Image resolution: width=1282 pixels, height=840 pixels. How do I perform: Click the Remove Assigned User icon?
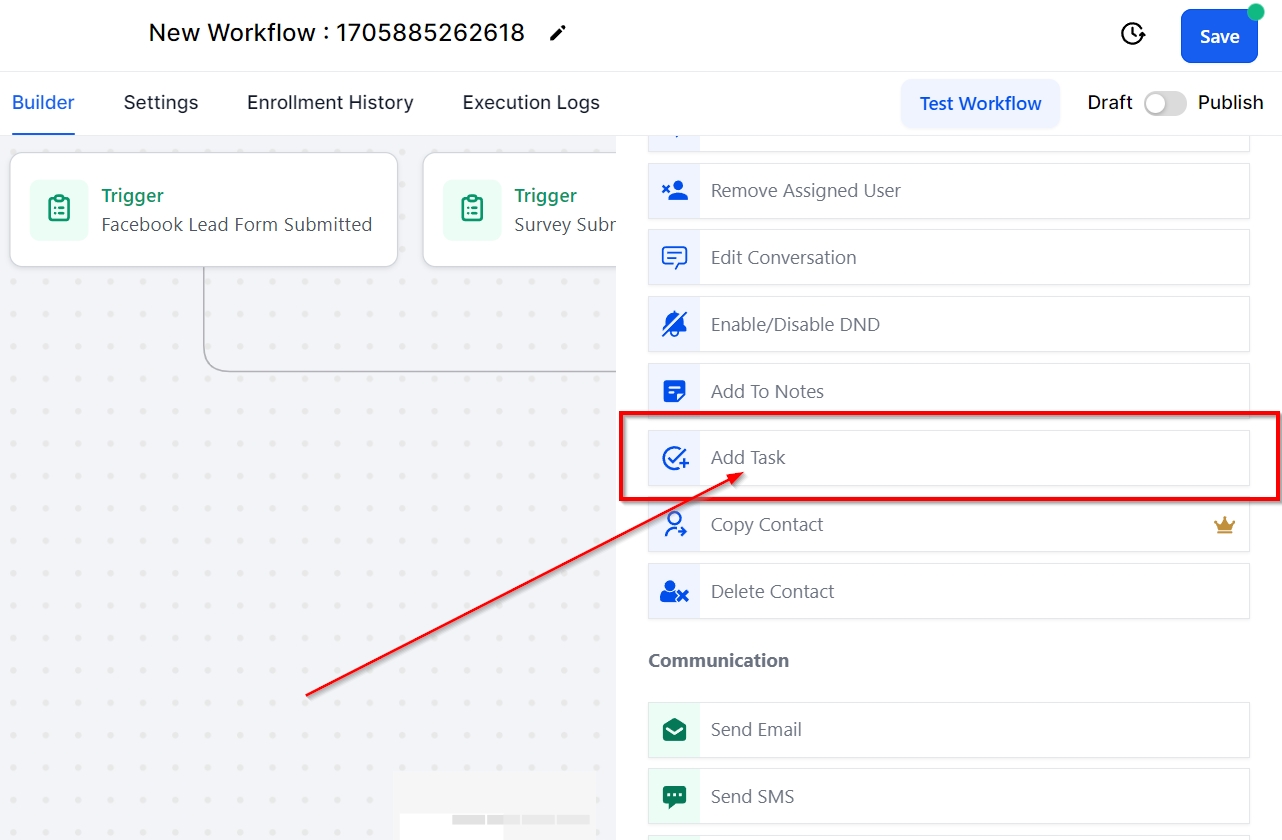point(675,191)
